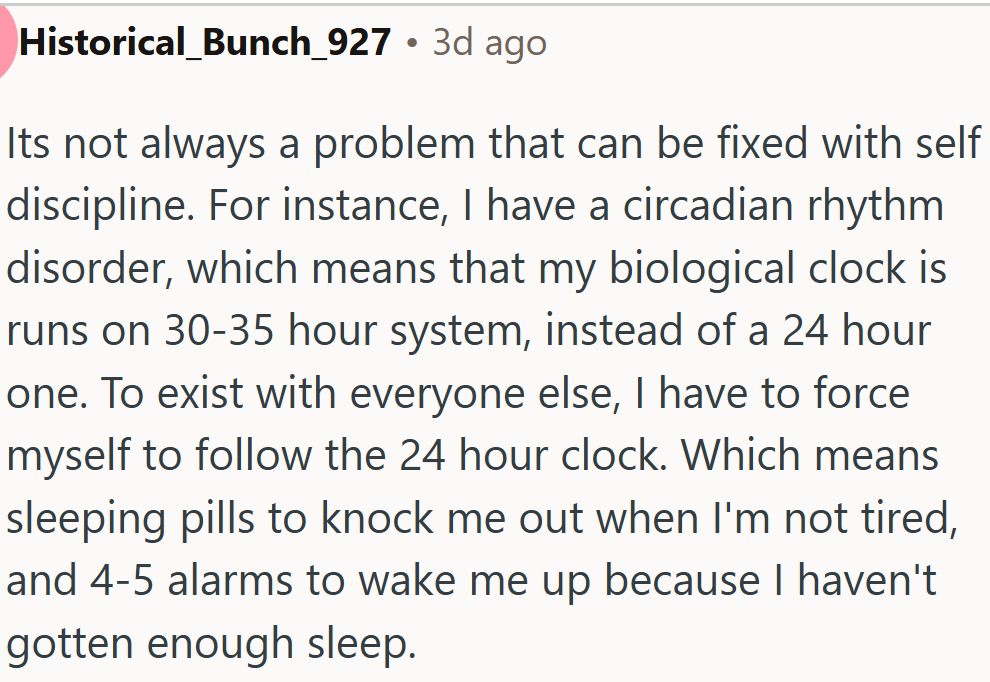Click the word 'myself' in the comment
Screen dimensions: 990x682
68,457
